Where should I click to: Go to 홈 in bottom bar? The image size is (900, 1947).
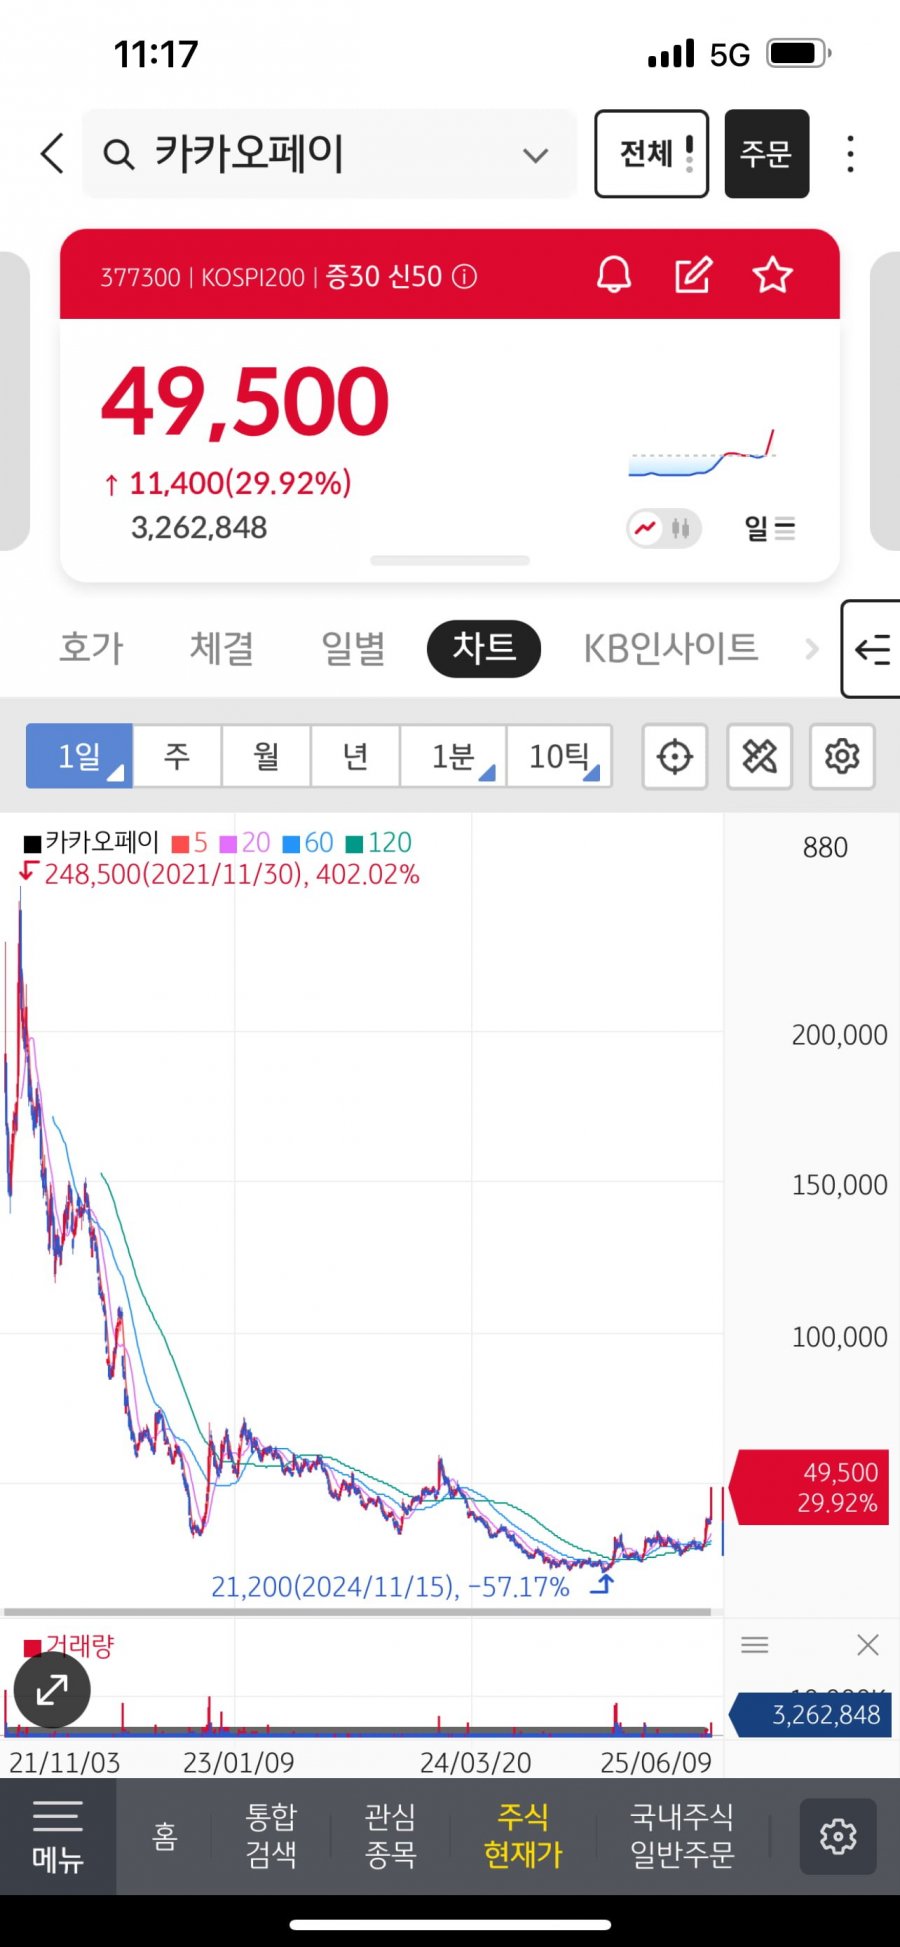[165, 1836]
